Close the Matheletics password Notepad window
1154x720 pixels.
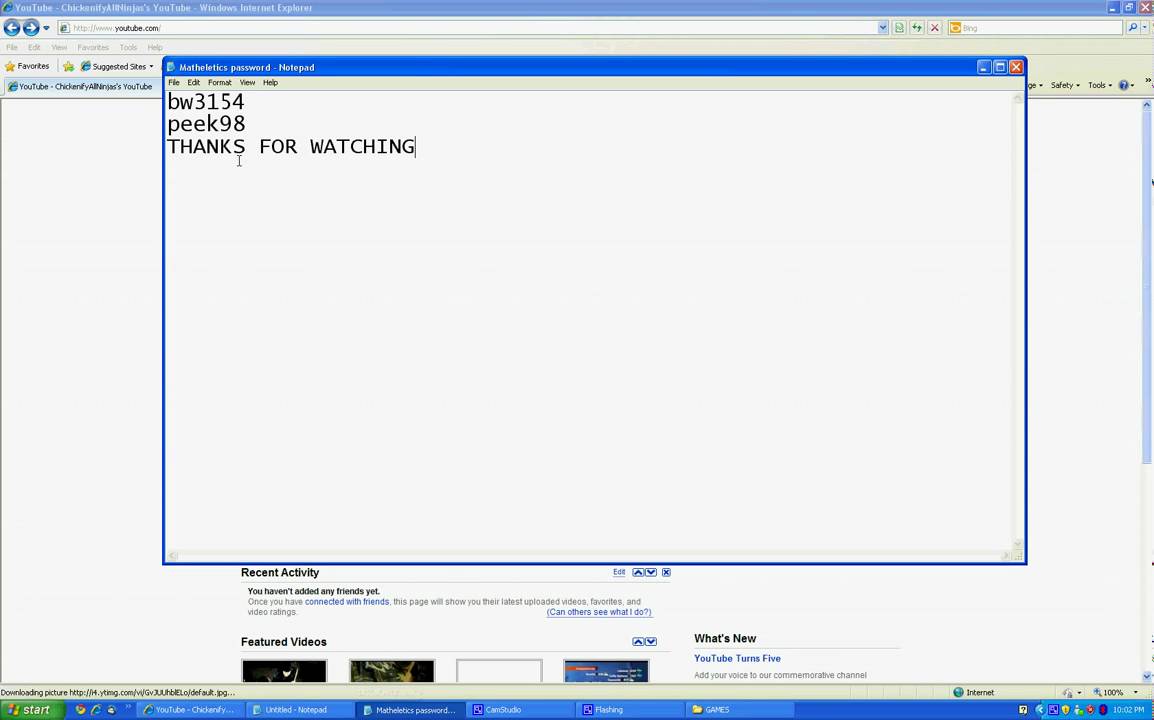(x=1016, y=67)
